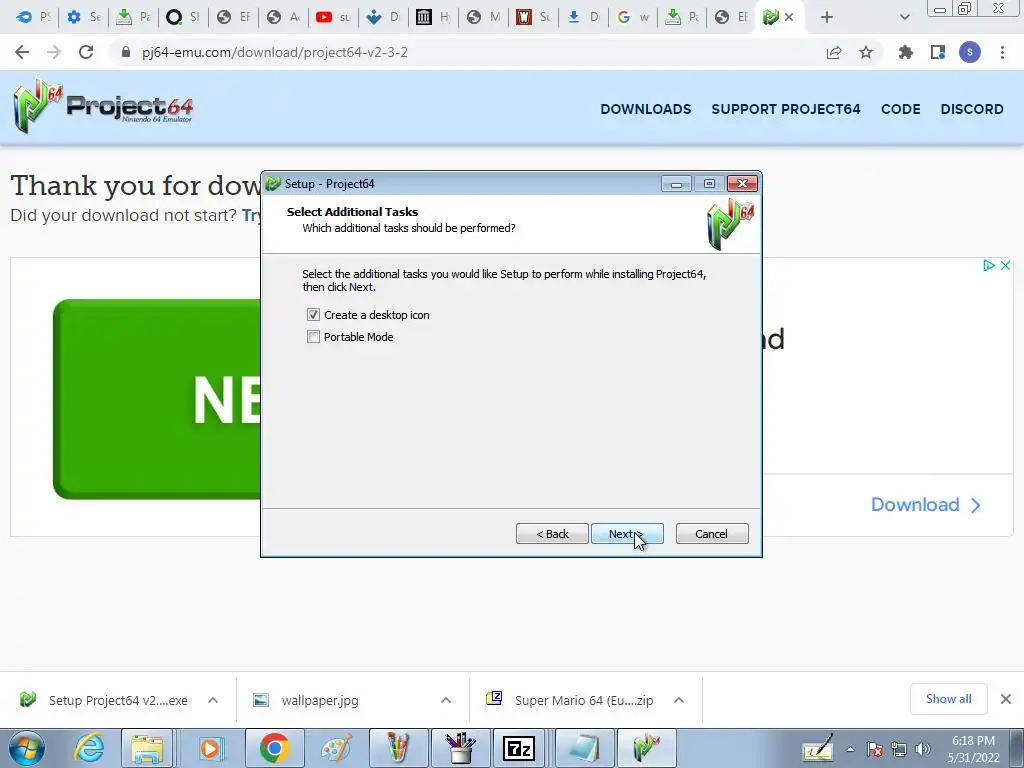Open a new browser tab

pyautogui.click(x=827, y=17)
